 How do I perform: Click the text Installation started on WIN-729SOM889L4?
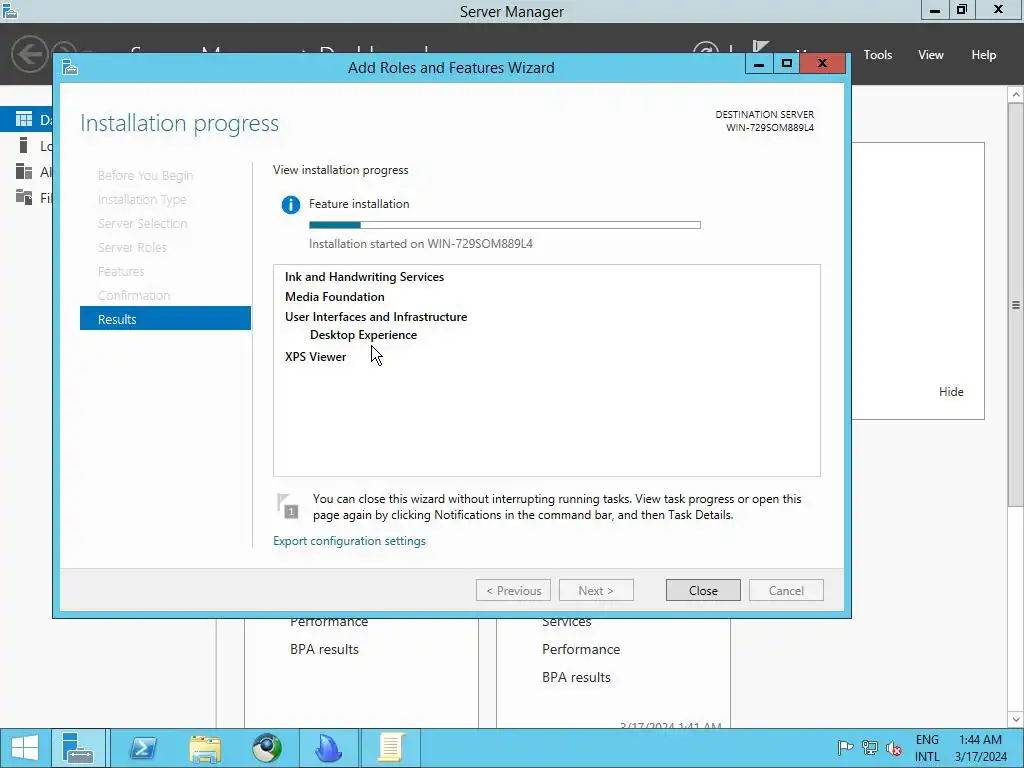tap(421, 244)
